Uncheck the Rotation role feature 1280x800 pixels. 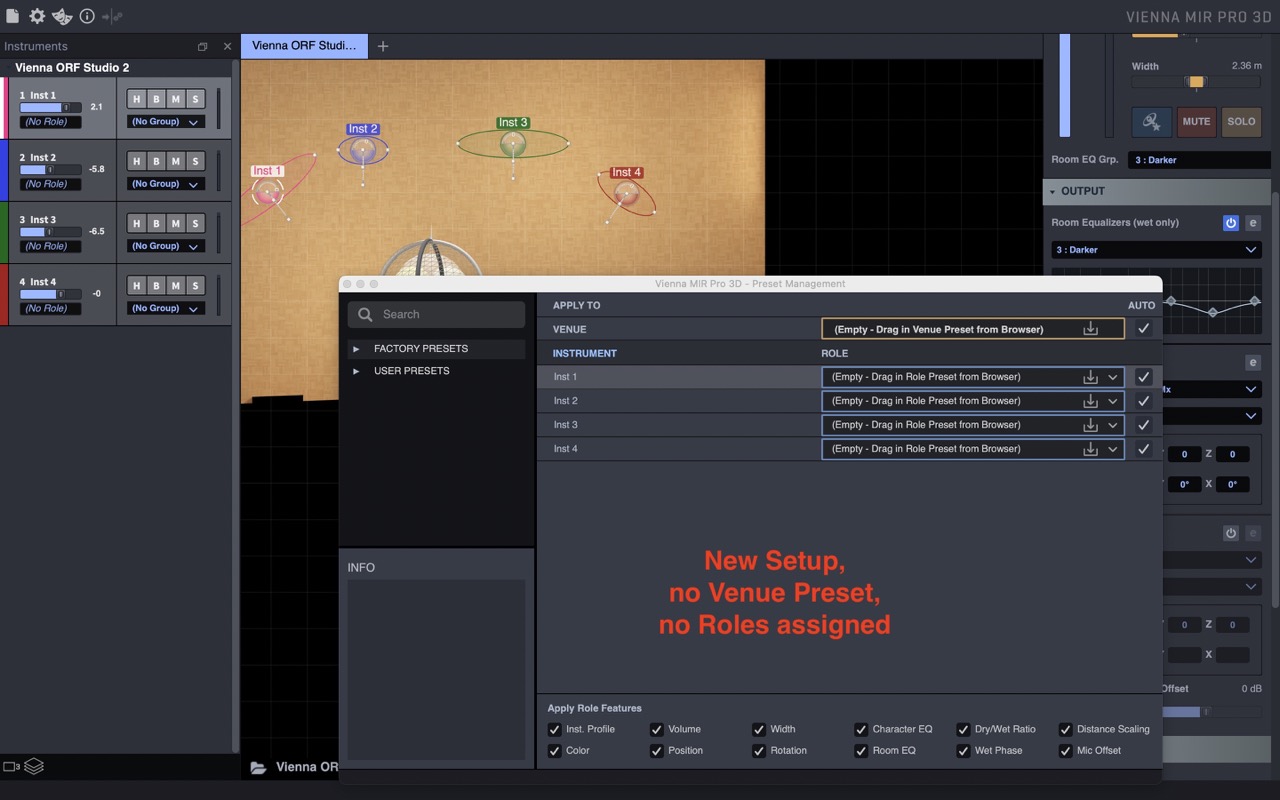coord(759,750)
